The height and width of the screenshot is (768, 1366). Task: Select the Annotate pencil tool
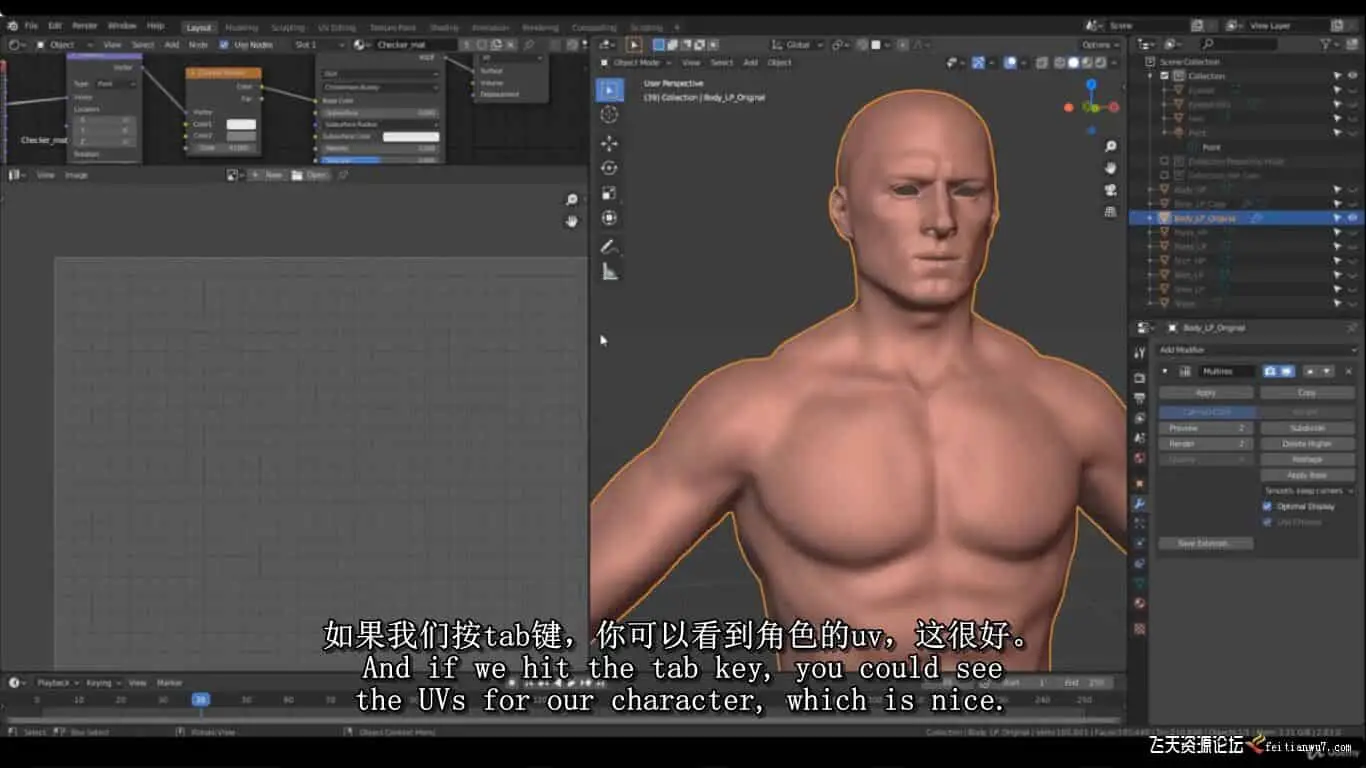click(609, 246)
